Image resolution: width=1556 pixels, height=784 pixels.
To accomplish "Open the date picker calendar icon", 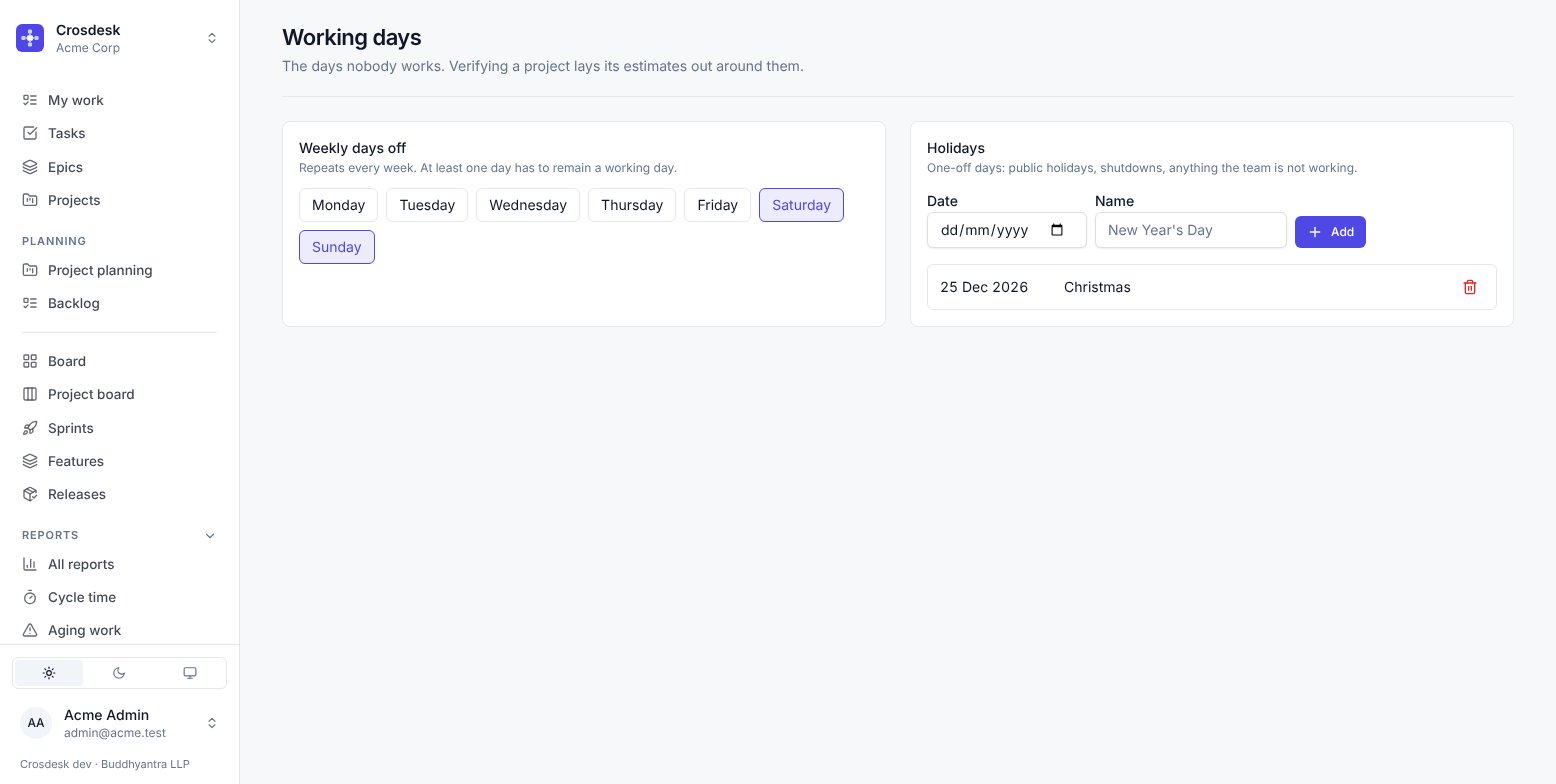I will point(1058,230).
